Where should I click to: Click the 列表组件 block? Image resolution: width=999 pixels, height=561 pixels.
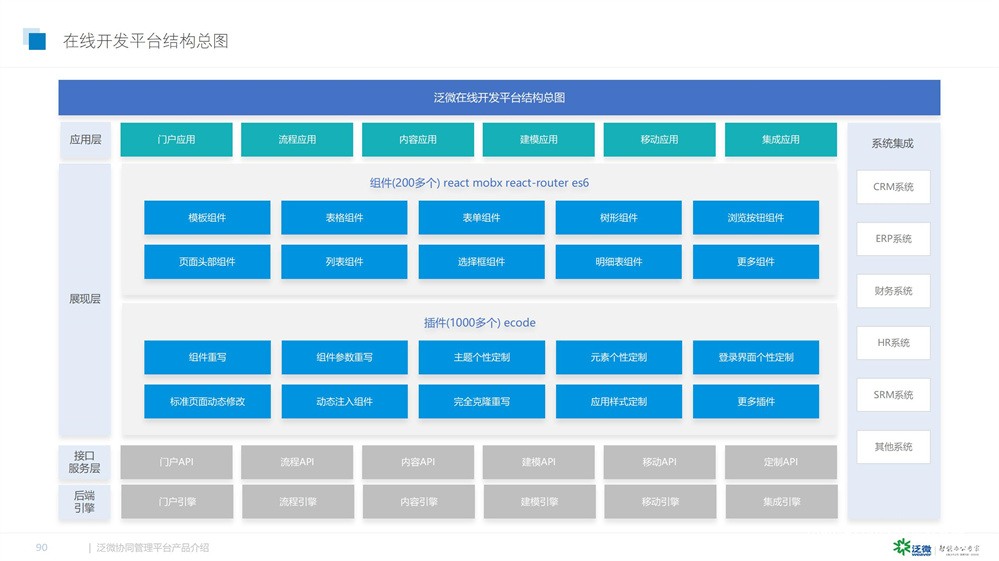tap(344, 262)
